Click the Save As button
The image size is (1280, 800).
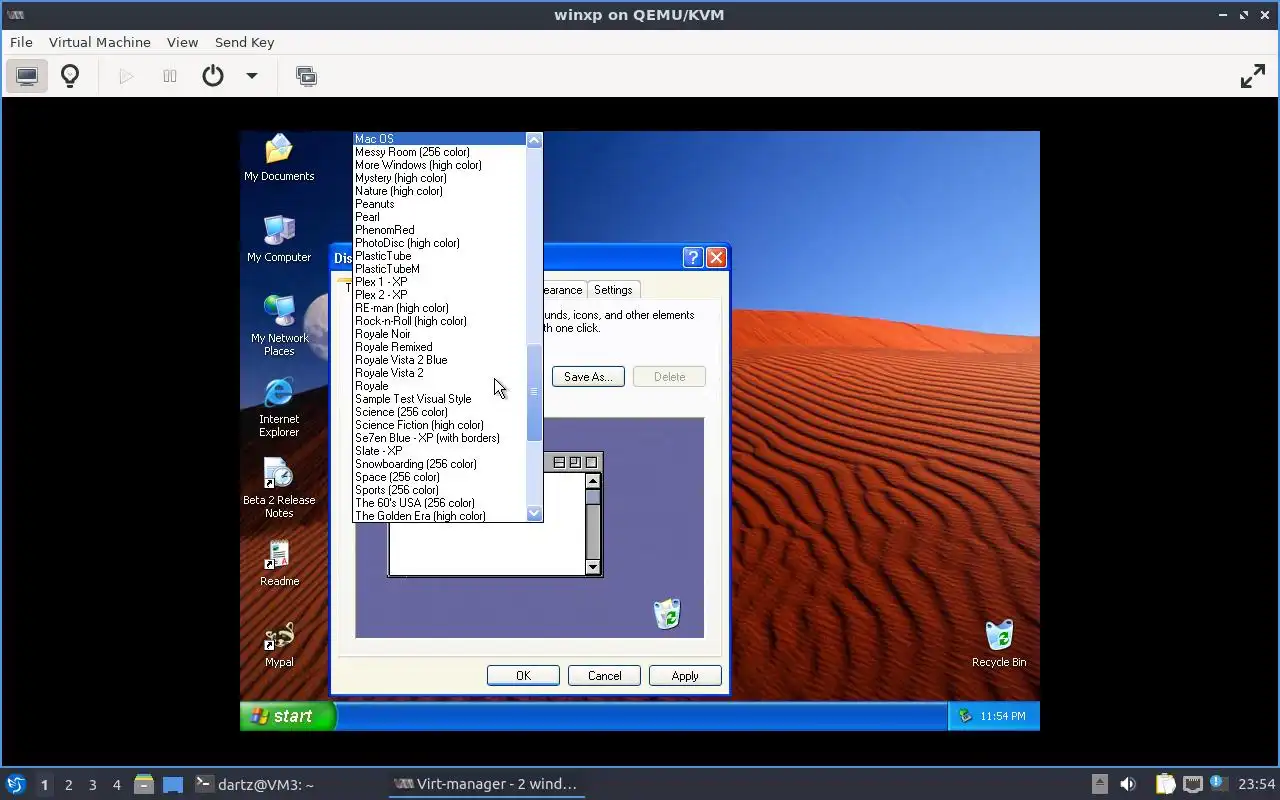[588, 377]
